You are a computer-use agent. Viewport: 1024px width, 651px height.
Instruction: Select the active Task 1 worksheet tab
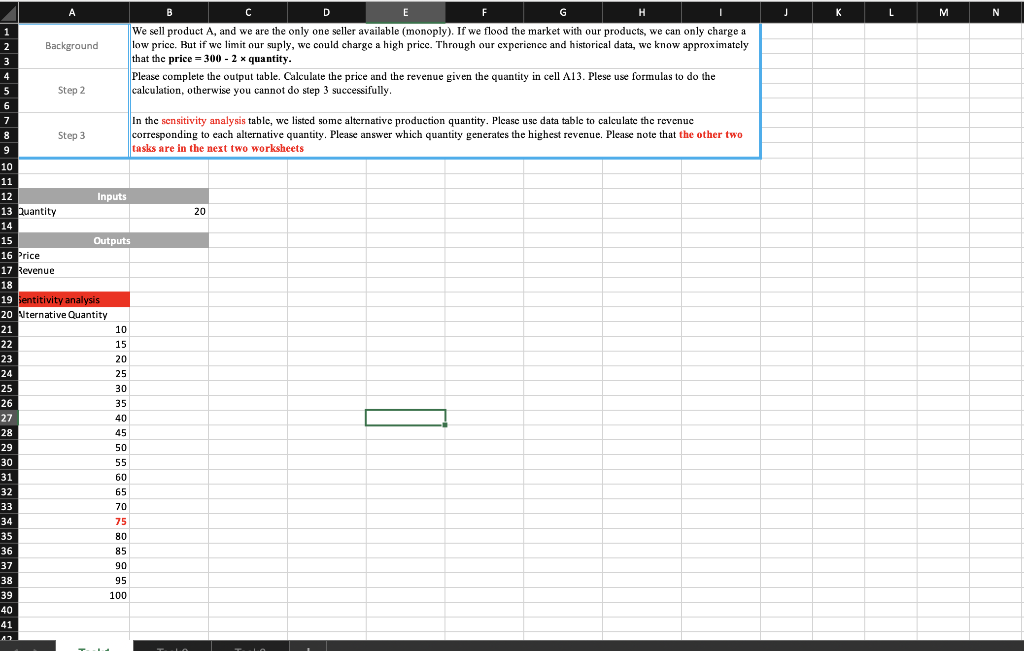[92, 647]
